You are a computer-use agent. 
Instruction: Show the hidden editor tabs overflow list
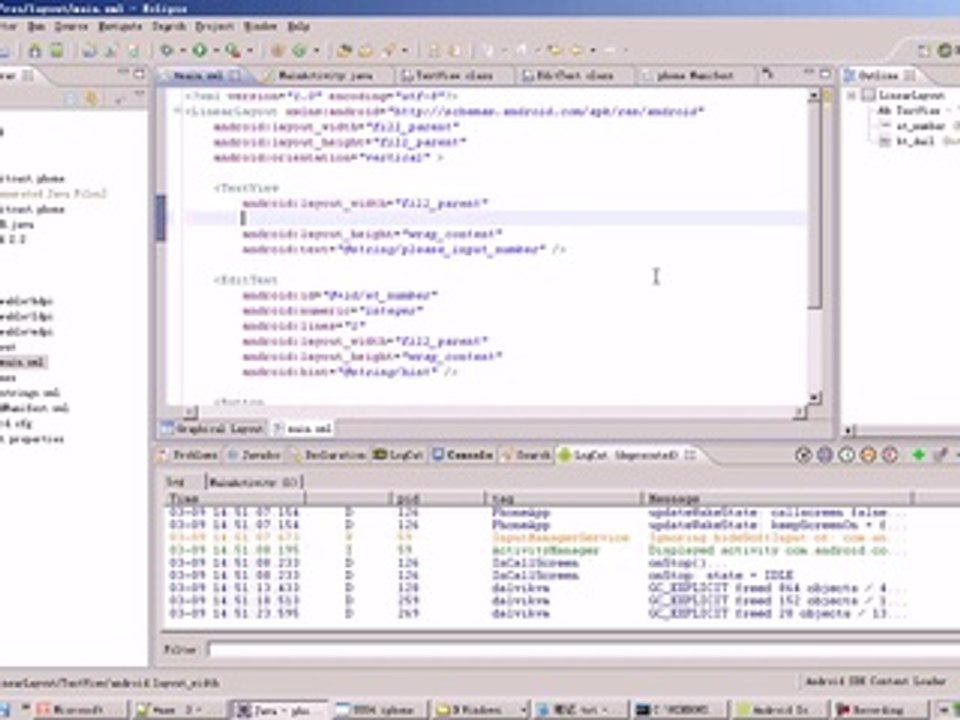click(x=767, y=74)
